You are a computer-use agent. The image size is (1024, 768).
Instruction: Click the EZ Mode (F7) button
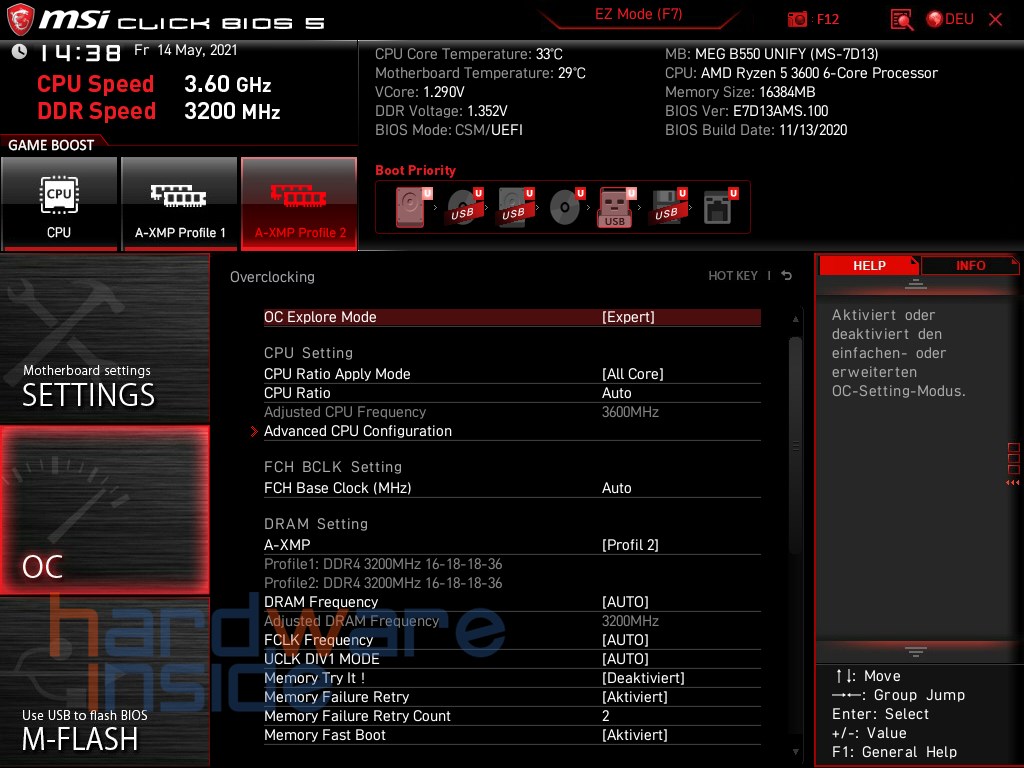pyautogui.click(x=639, y=15)
